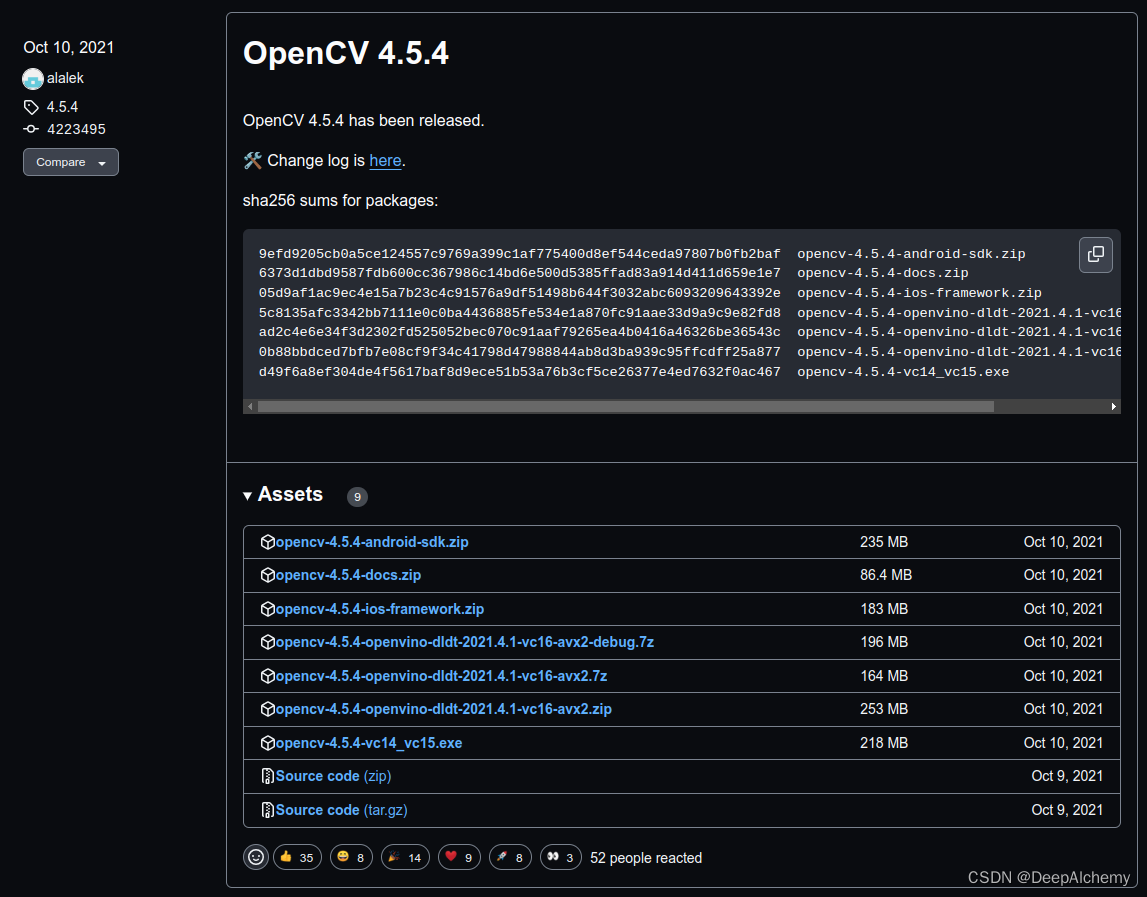The height and width of the screenshot is (897, 1147).
Task: Open the change log via the here link
Action: (x=385, y=160)
